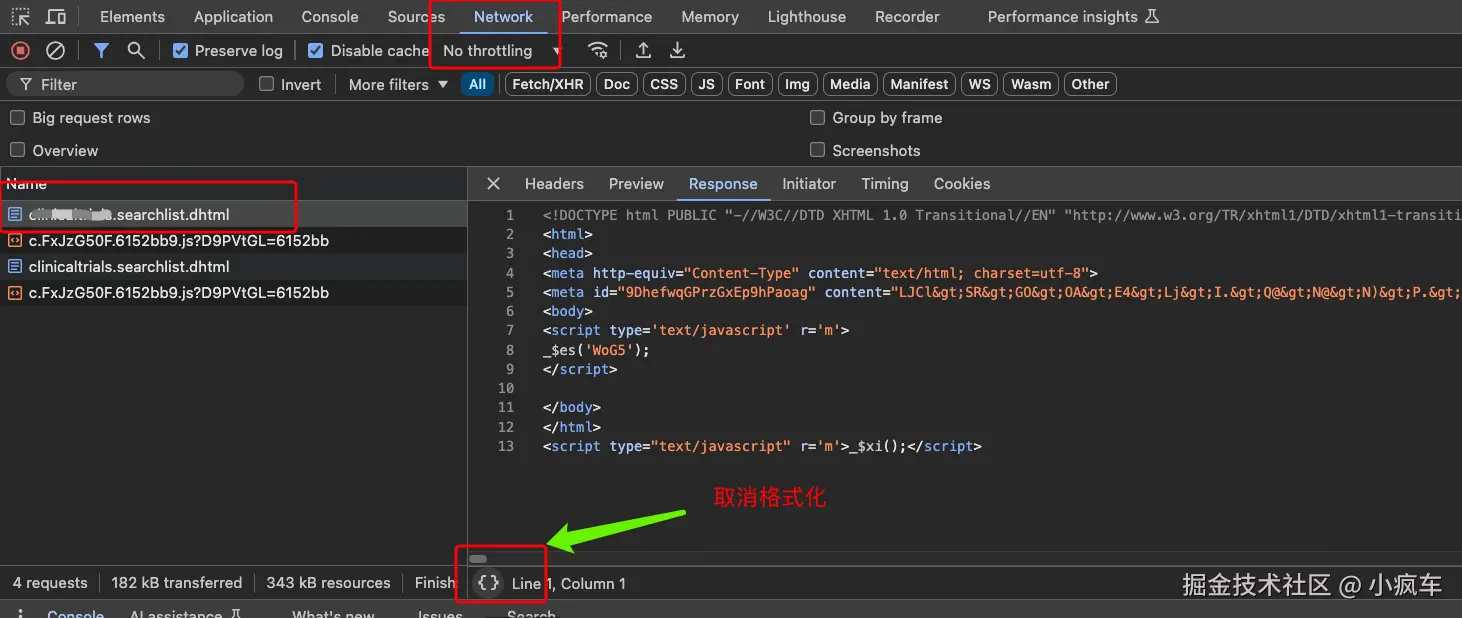Import HAR file with upload icon

pos(643,50)
